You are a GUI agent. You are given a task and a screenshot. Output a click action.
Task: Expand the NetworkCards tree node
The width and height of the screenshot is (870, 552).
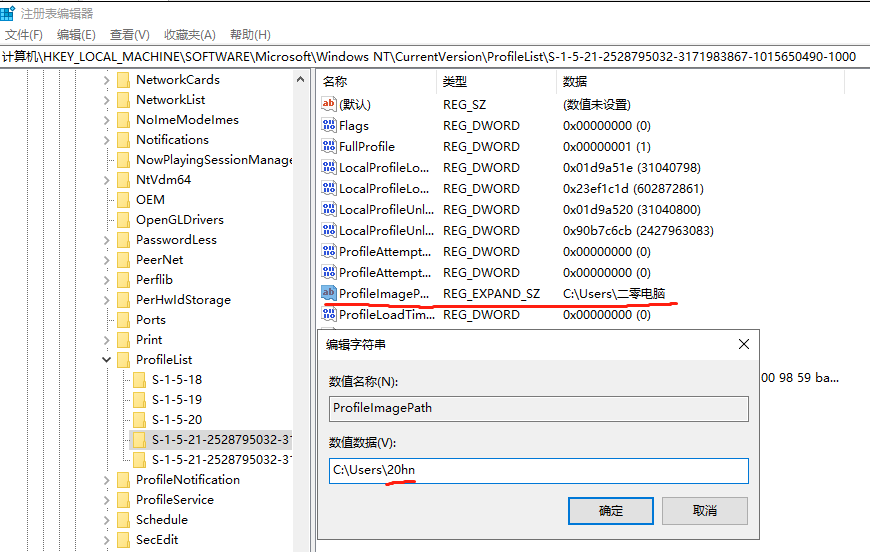tap(107, 80)
